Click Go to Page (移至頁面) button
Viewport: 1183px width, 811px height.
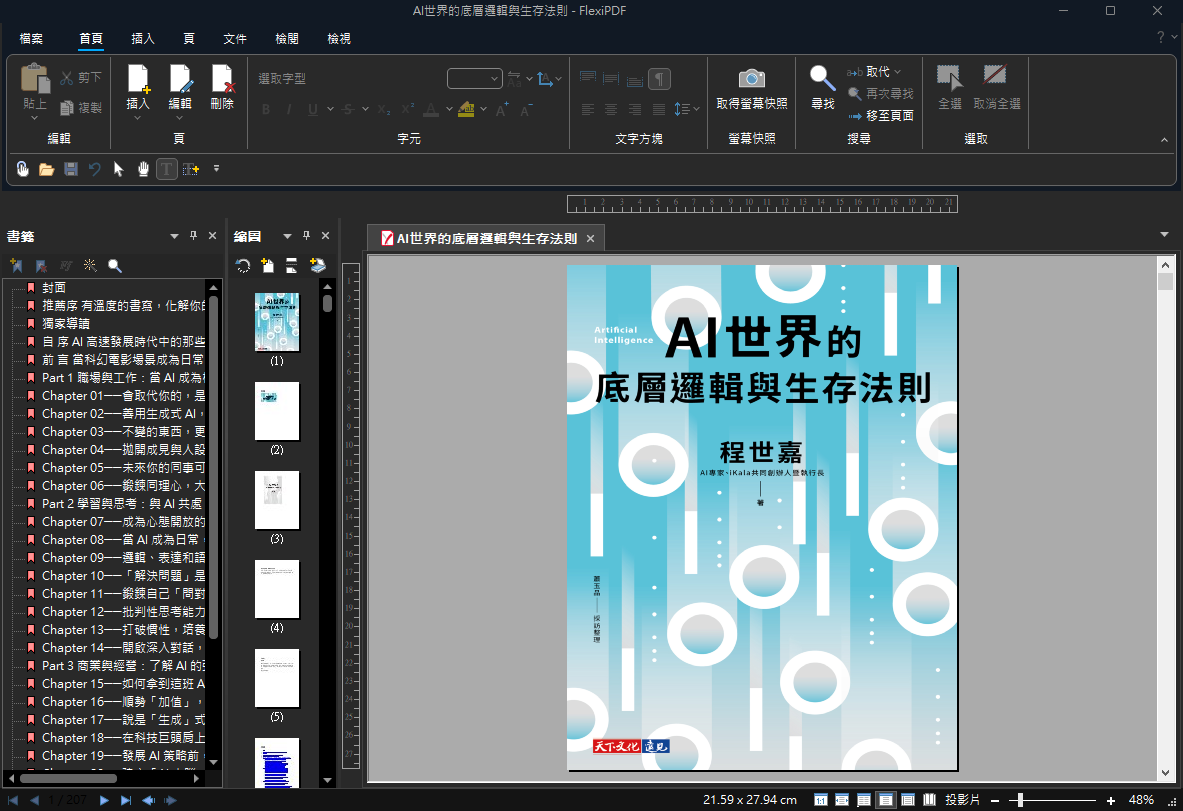[x=880, y=115]
